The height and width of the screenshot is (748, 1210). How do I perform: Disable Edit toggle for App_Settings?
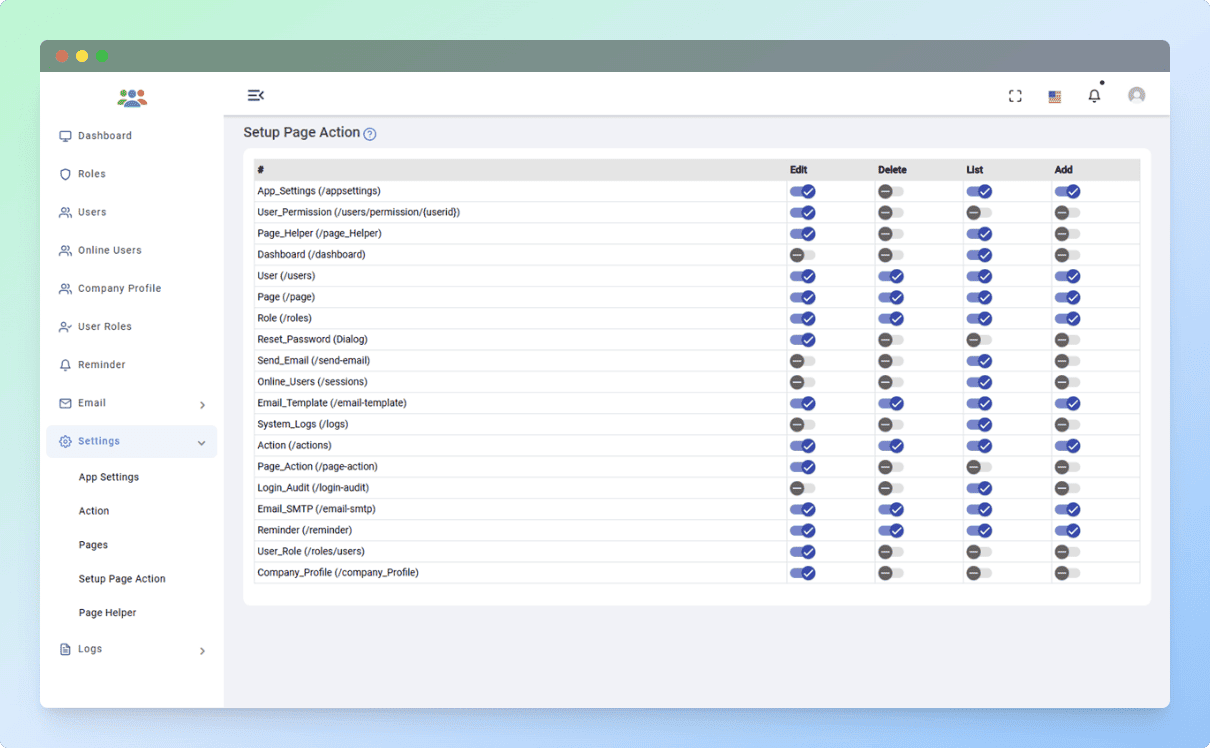point(803,191)
